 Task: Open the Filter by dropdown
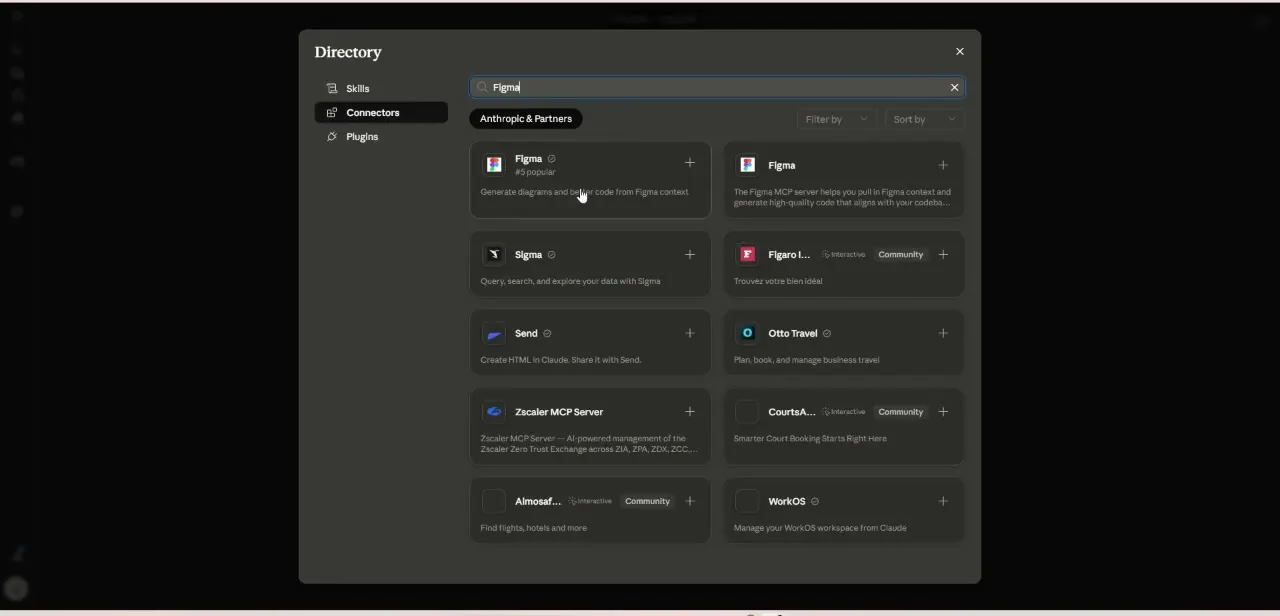click(837, 119)
